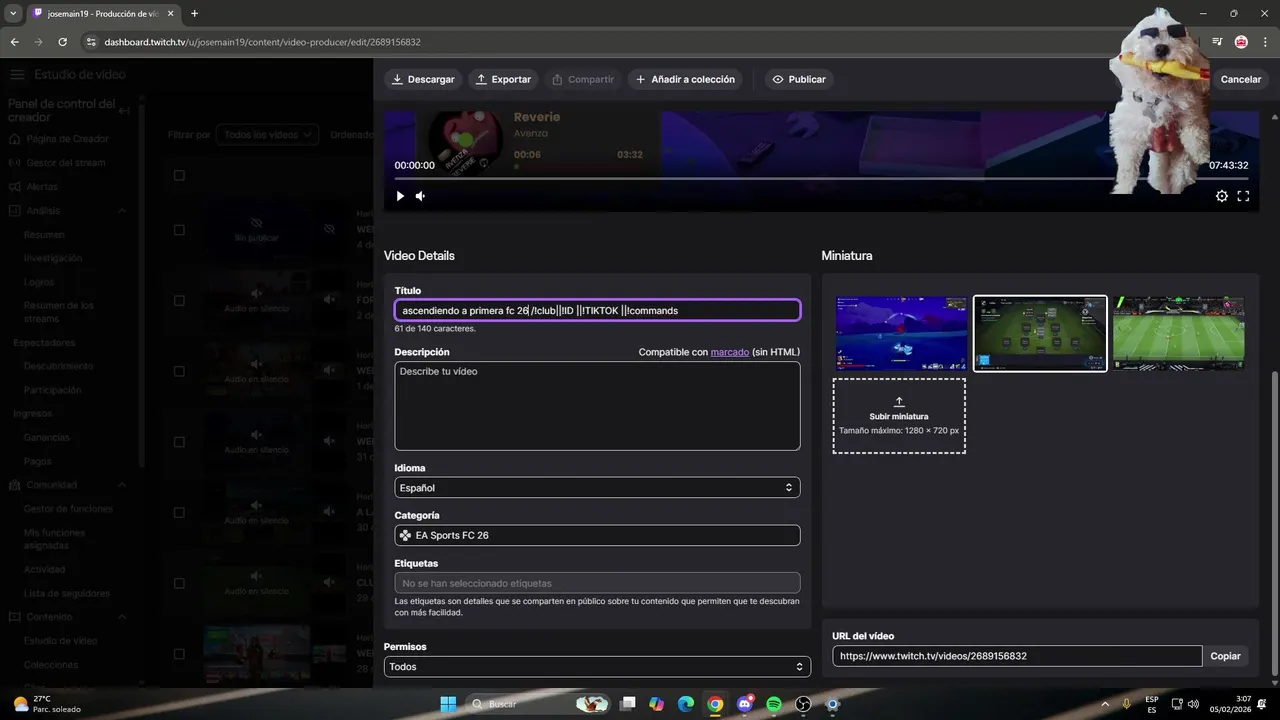This screenshot has height=720, width=1280.
Task: Click the video progress bar
Action: [820, 179]
